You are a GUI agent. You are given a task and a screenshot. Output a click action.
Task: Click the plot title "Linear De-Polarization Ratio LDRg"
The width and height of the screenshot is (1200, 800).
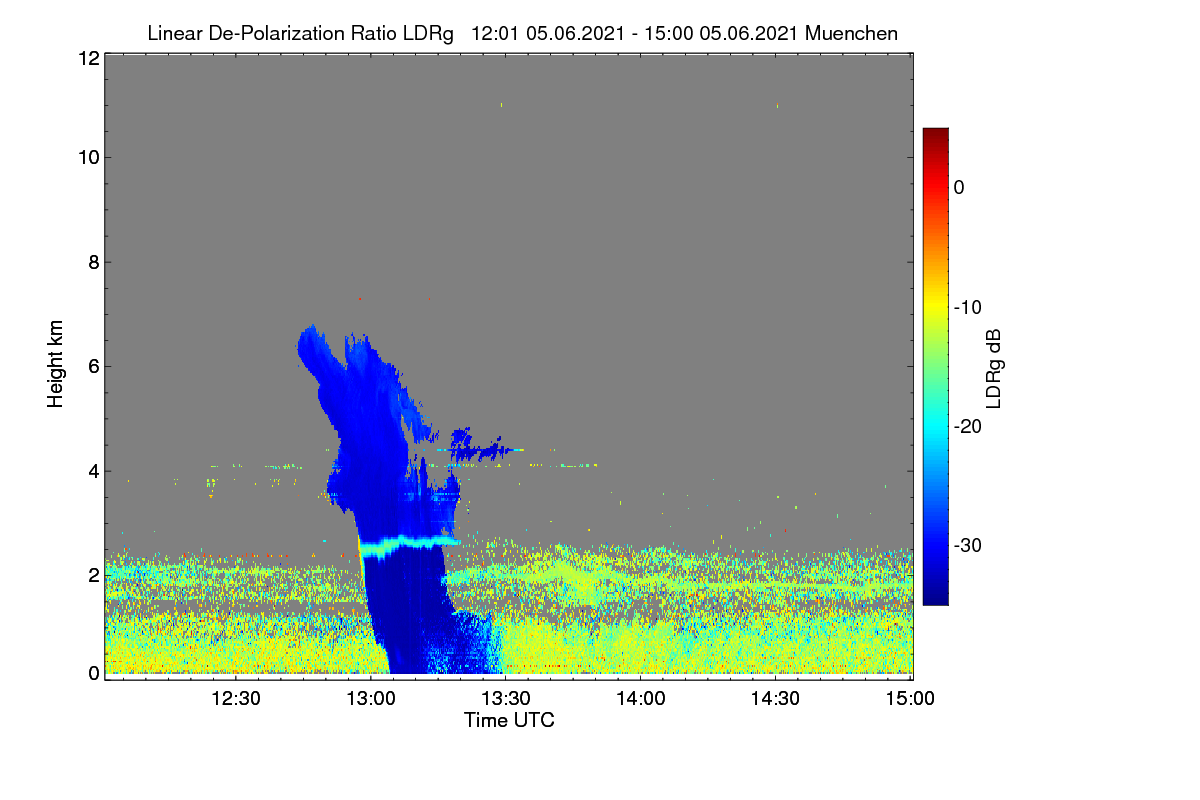tap(300, 34)
